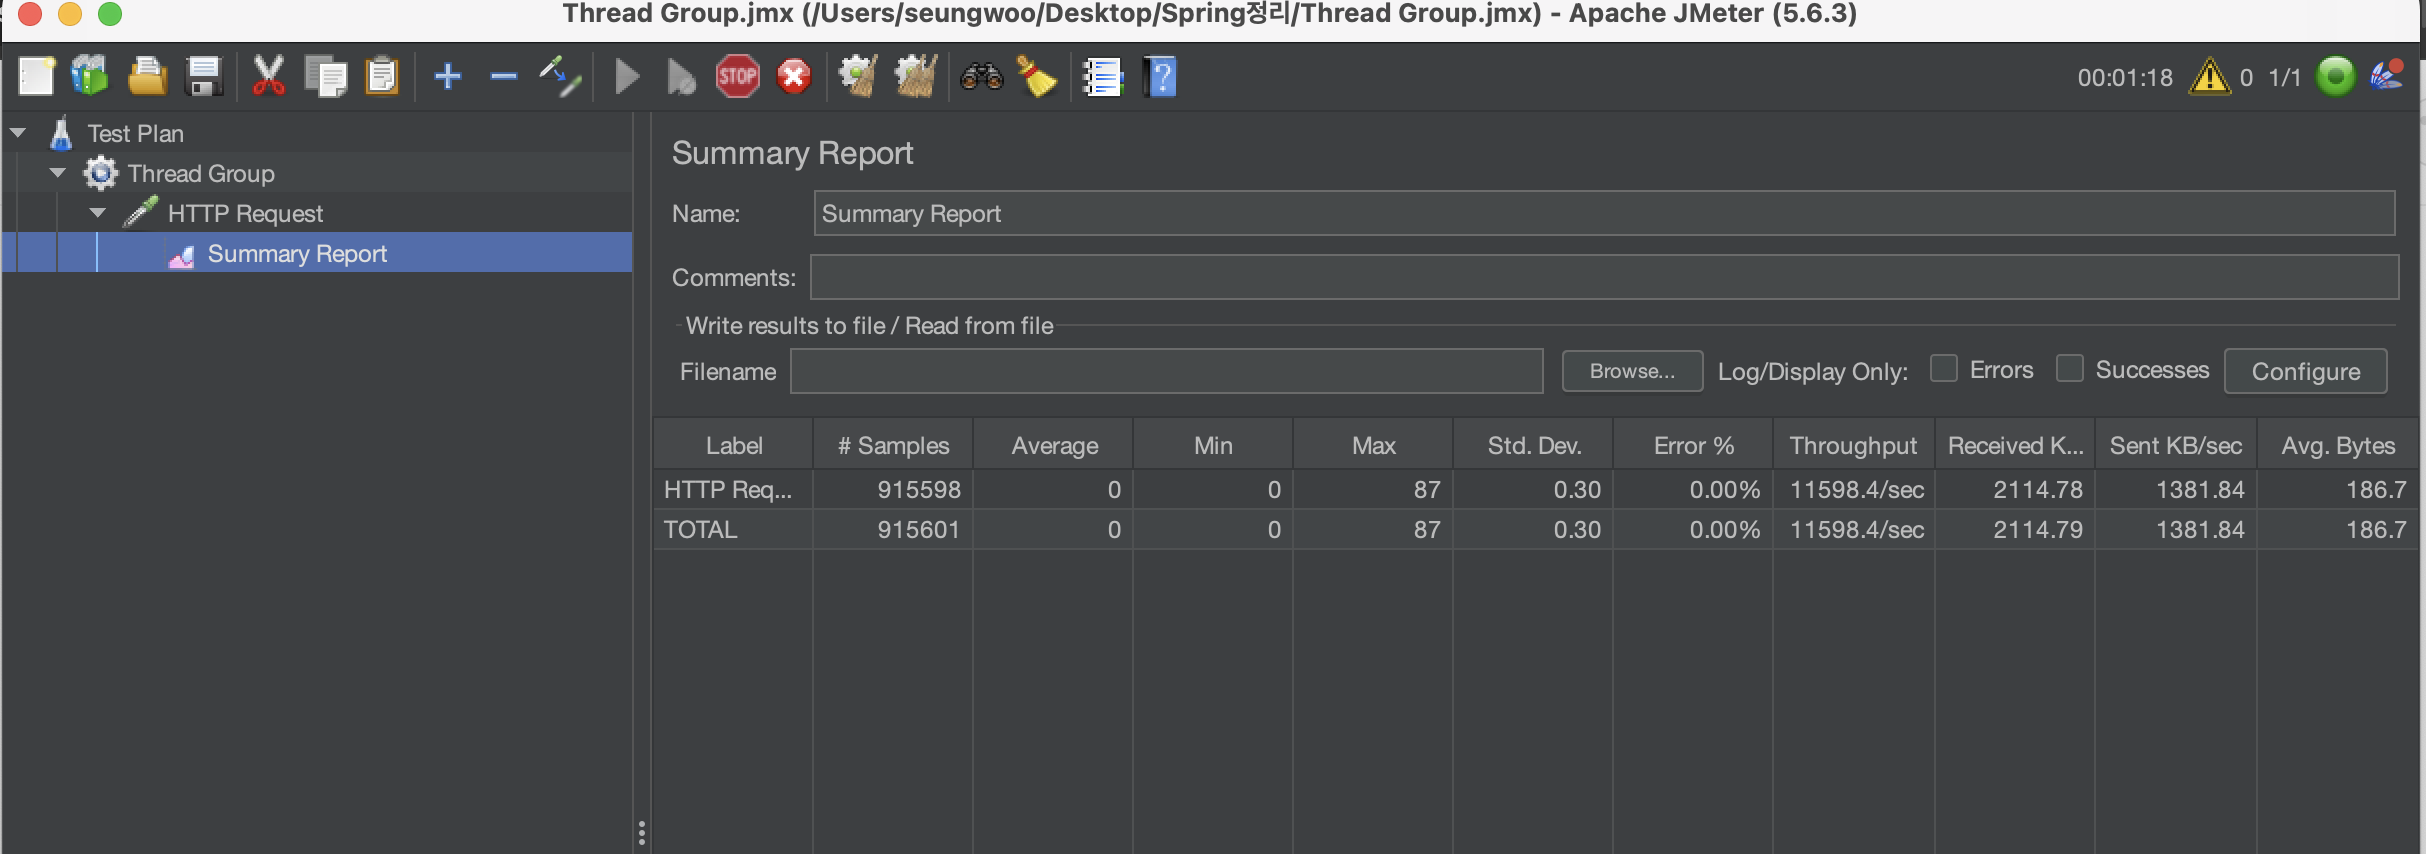Click the Browse... button
2426x854 pixels.
[1632, 371]
